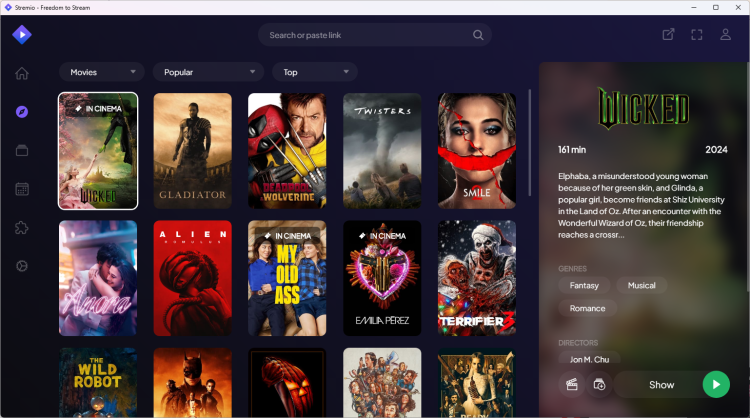Click the add-to-library icon beside Show
The width and height of the screenshot is (750, 418).
[599, 385]
